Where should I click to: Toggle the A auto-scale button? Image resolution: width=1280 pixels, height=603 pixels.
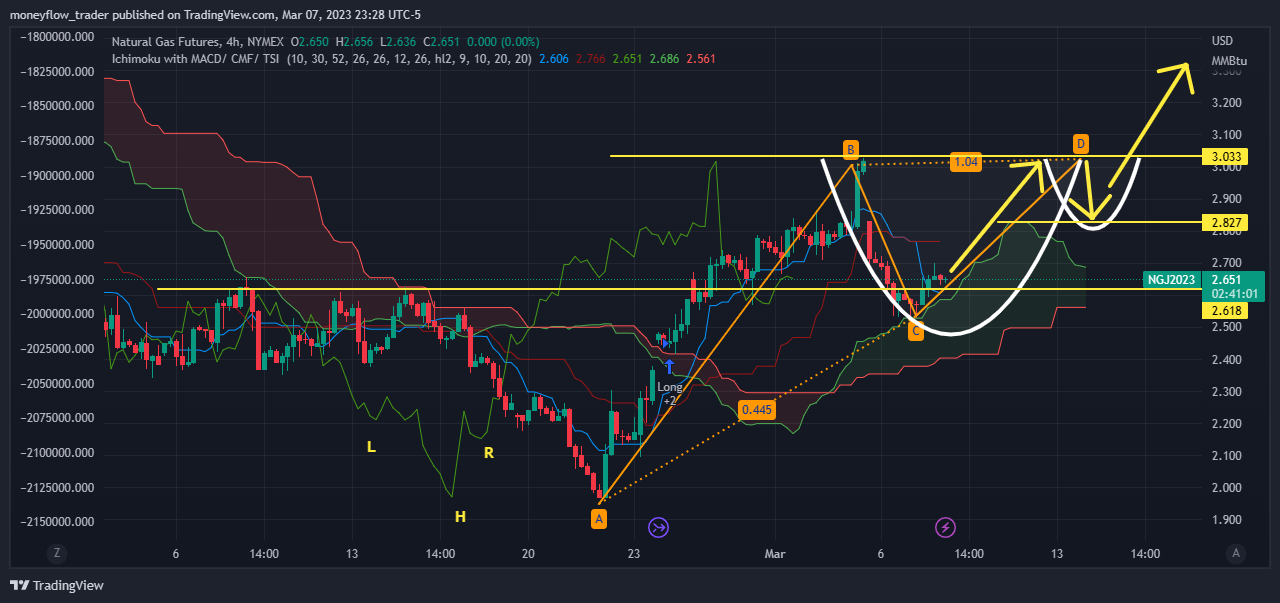pos(1237,553)
